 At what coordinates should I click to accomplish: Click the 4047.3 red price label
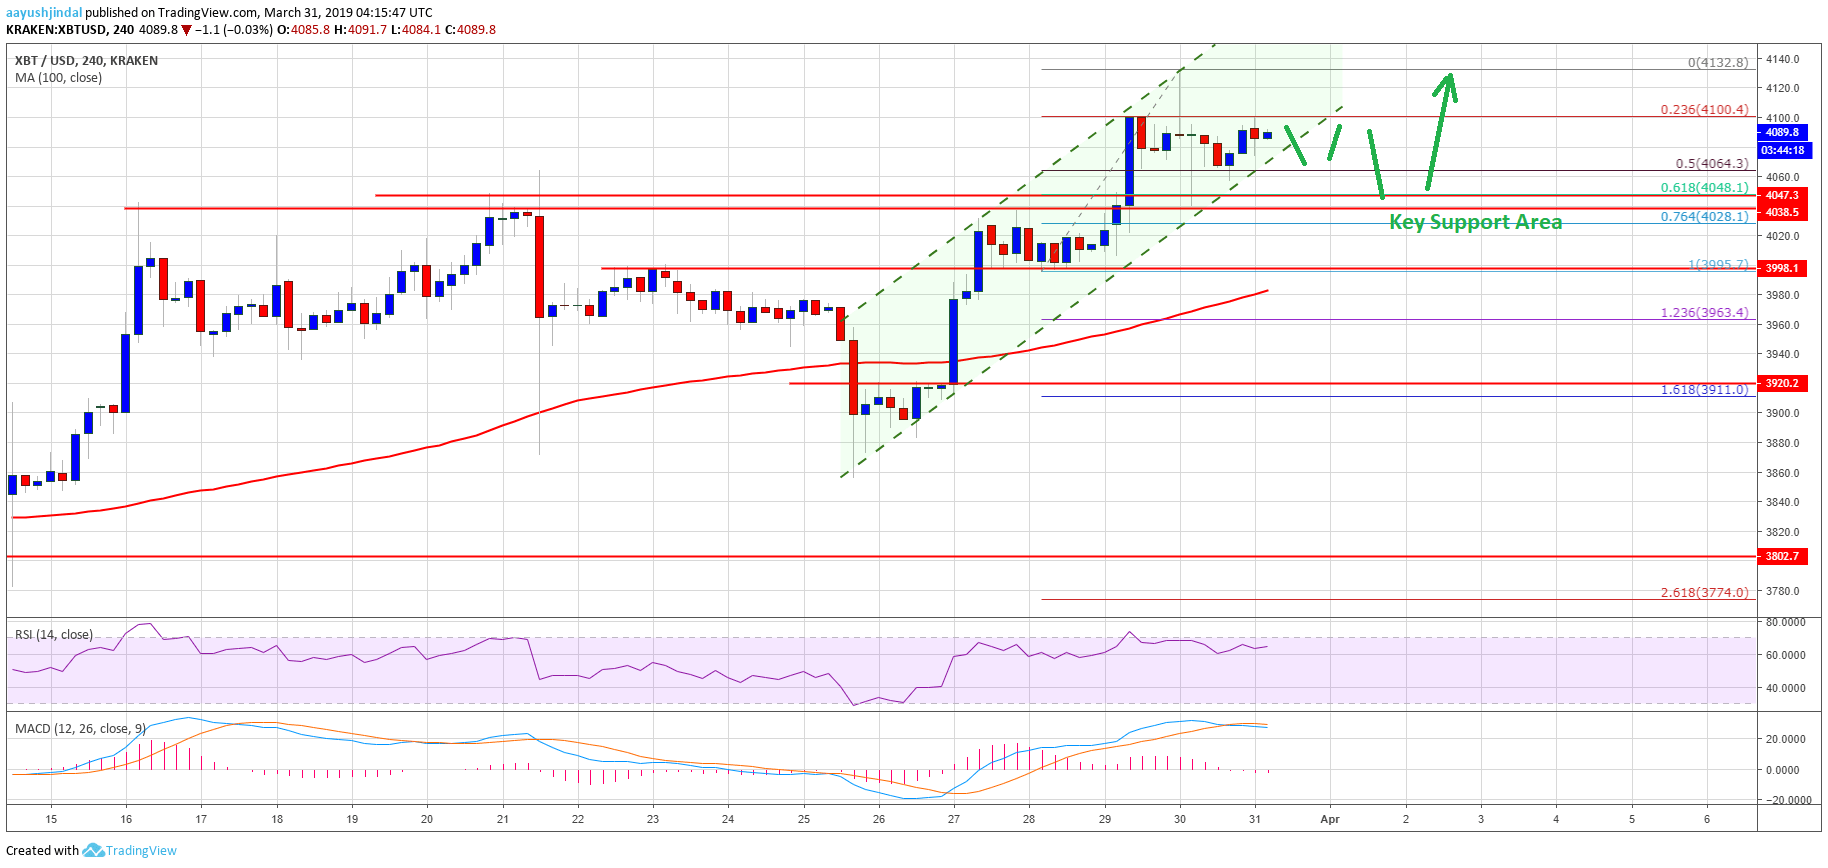1782,196
